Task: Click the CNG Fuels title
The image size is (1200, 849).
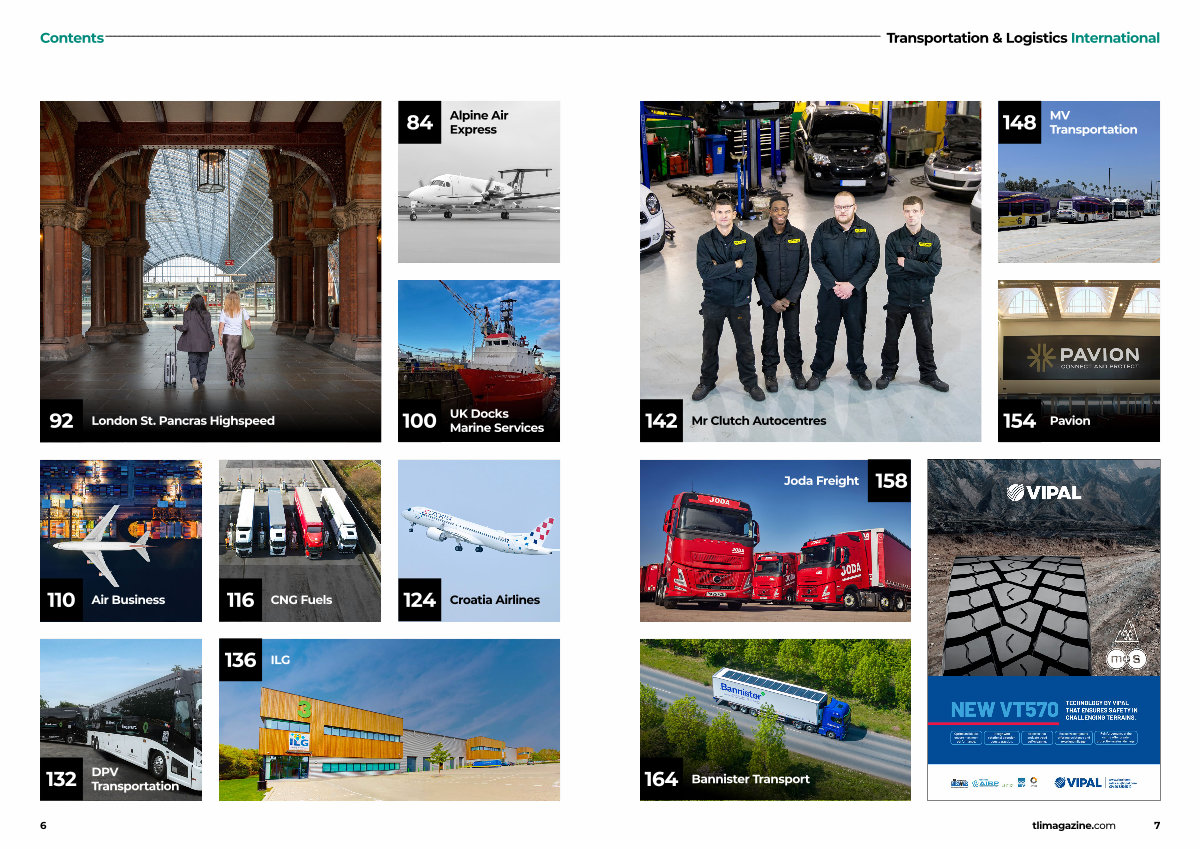Action: tap(301, 600)
